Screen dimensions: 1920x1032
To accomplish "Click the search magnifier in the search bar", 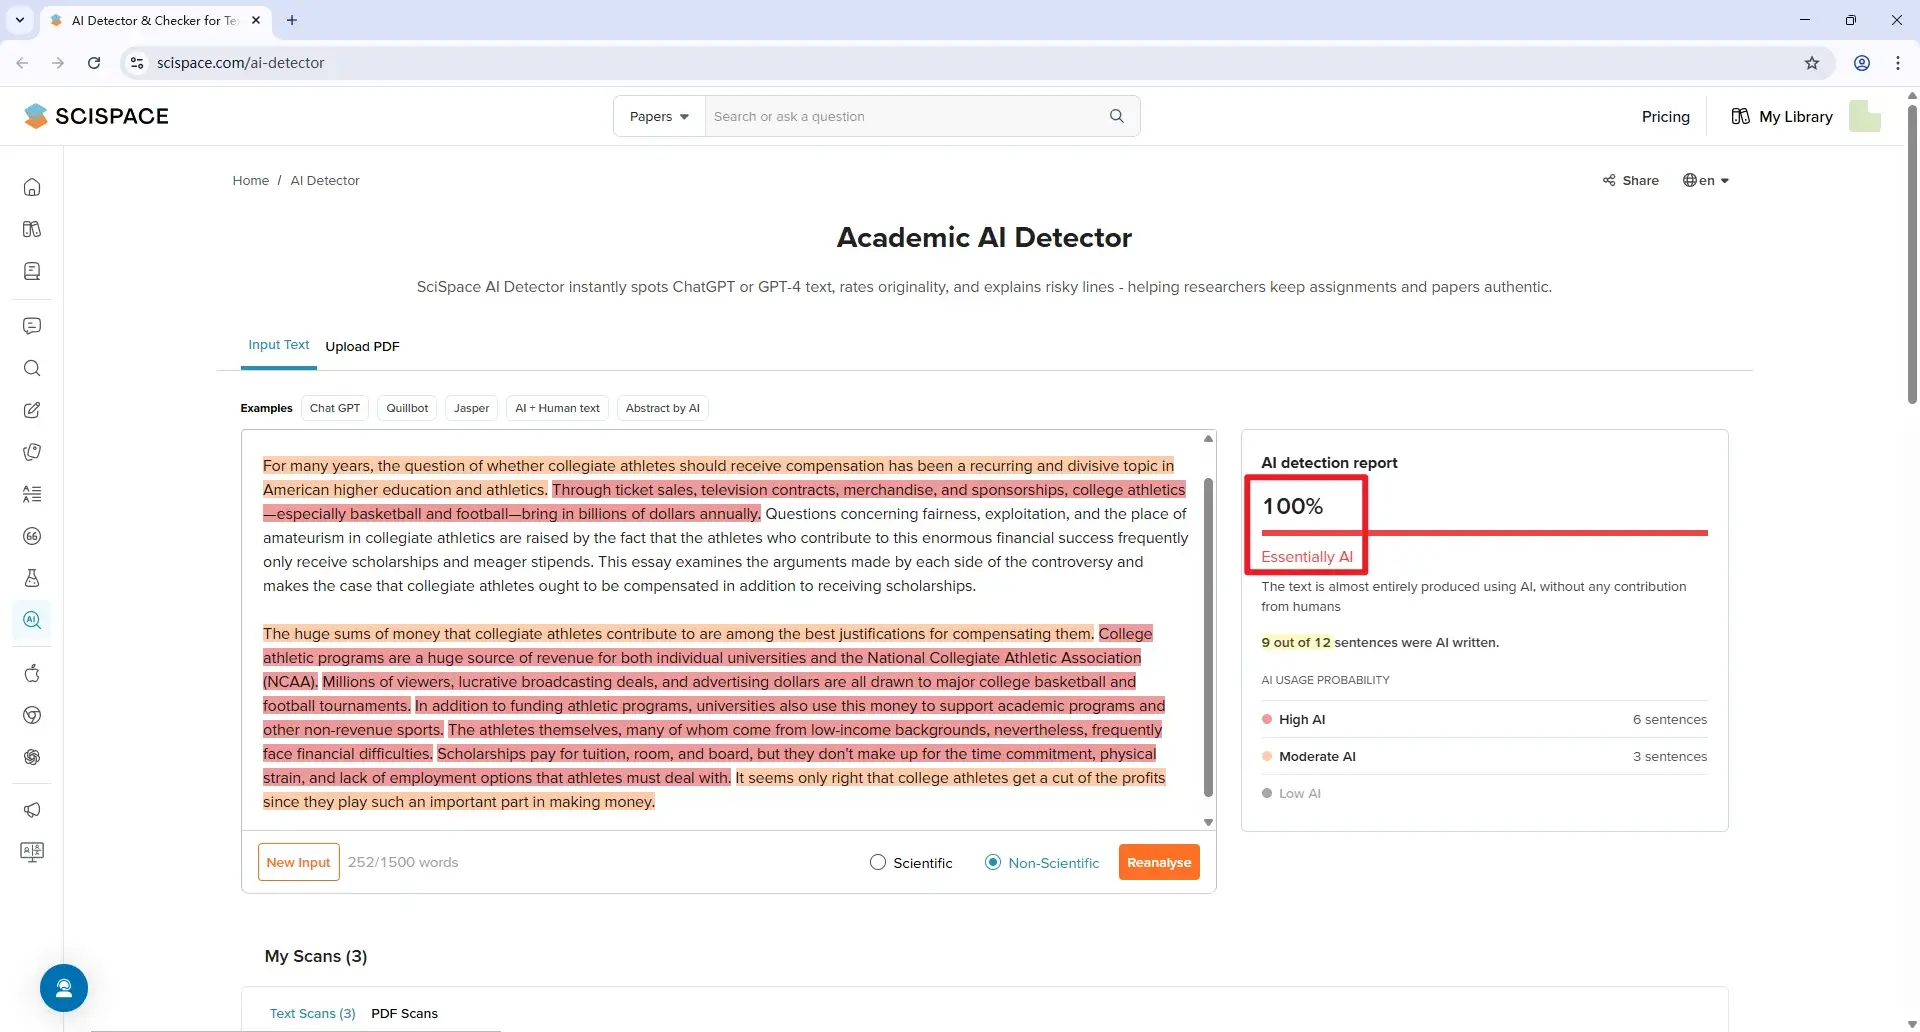I will [1117, 116].
